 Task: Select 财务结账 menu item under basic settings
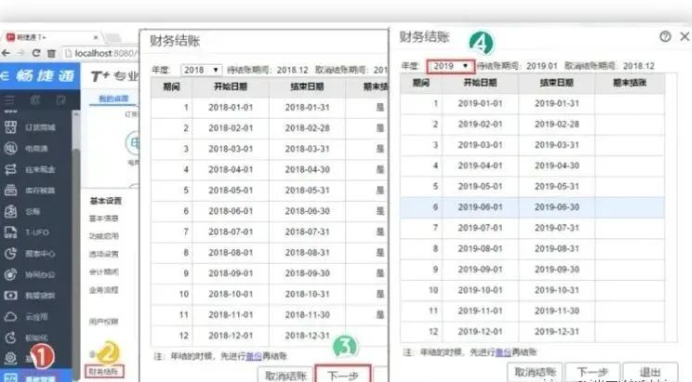(x=104, y=371)
